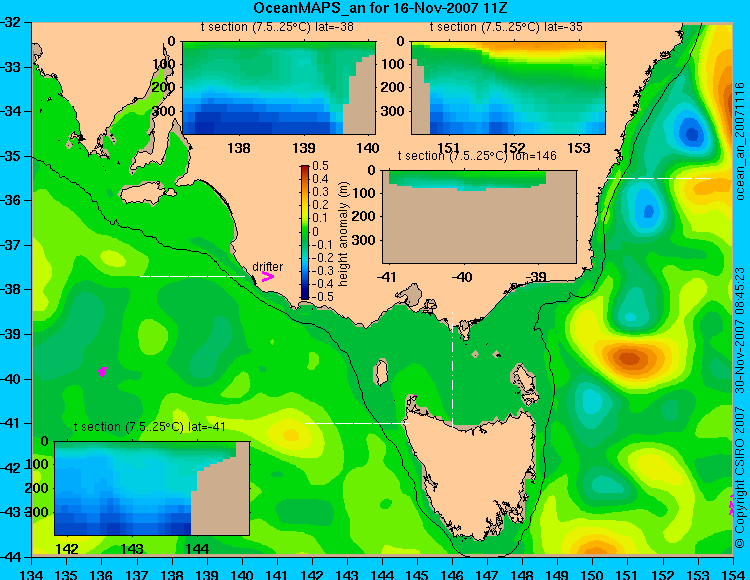This screenshot has height=580, width=750.
Task: Click King Island northwest of Tasmania
Action: point(381,372)
